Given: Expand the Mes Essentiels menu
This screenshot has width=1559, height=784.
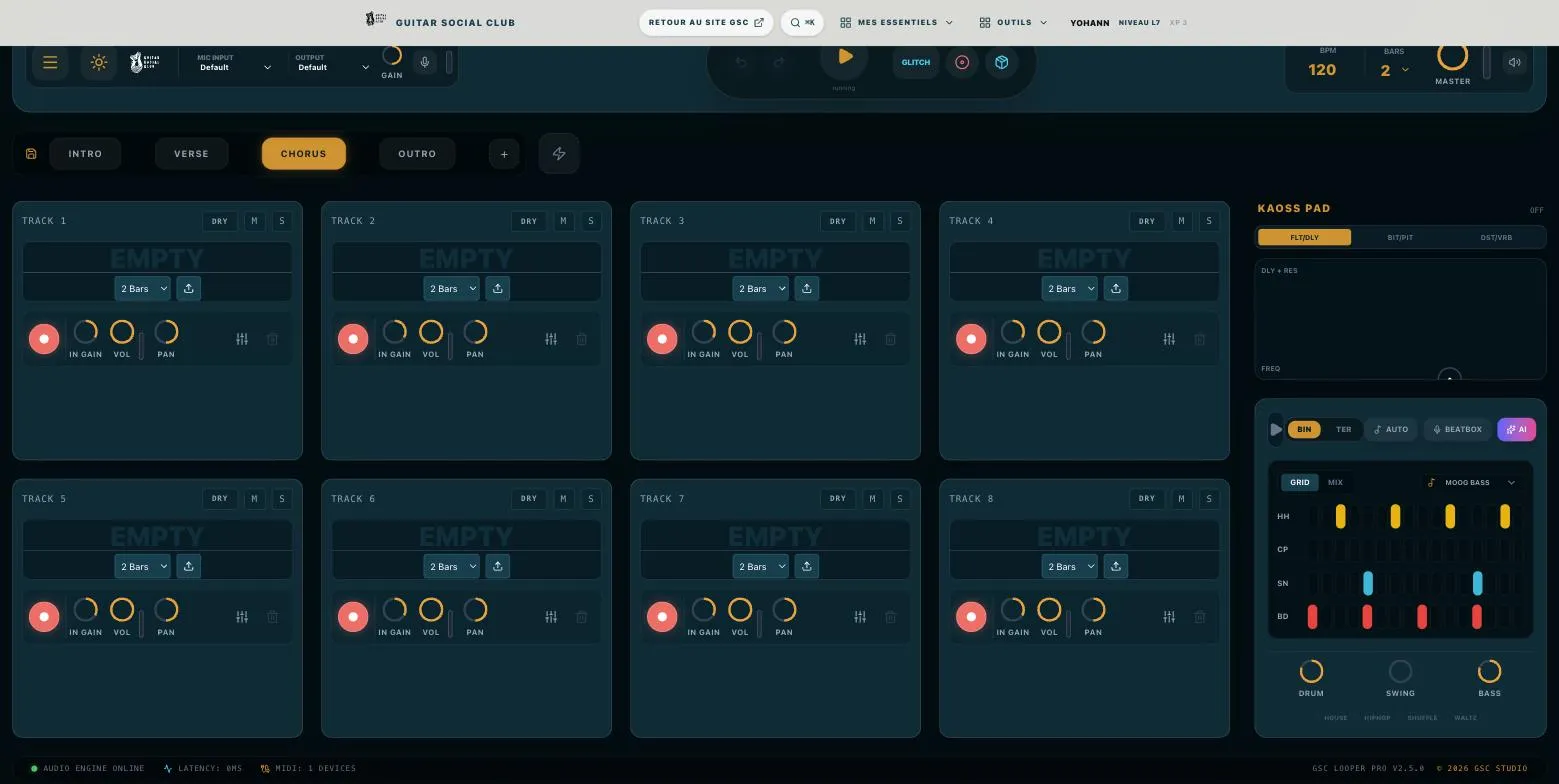Looking at the screenshot, I should (x=897, y=22).
